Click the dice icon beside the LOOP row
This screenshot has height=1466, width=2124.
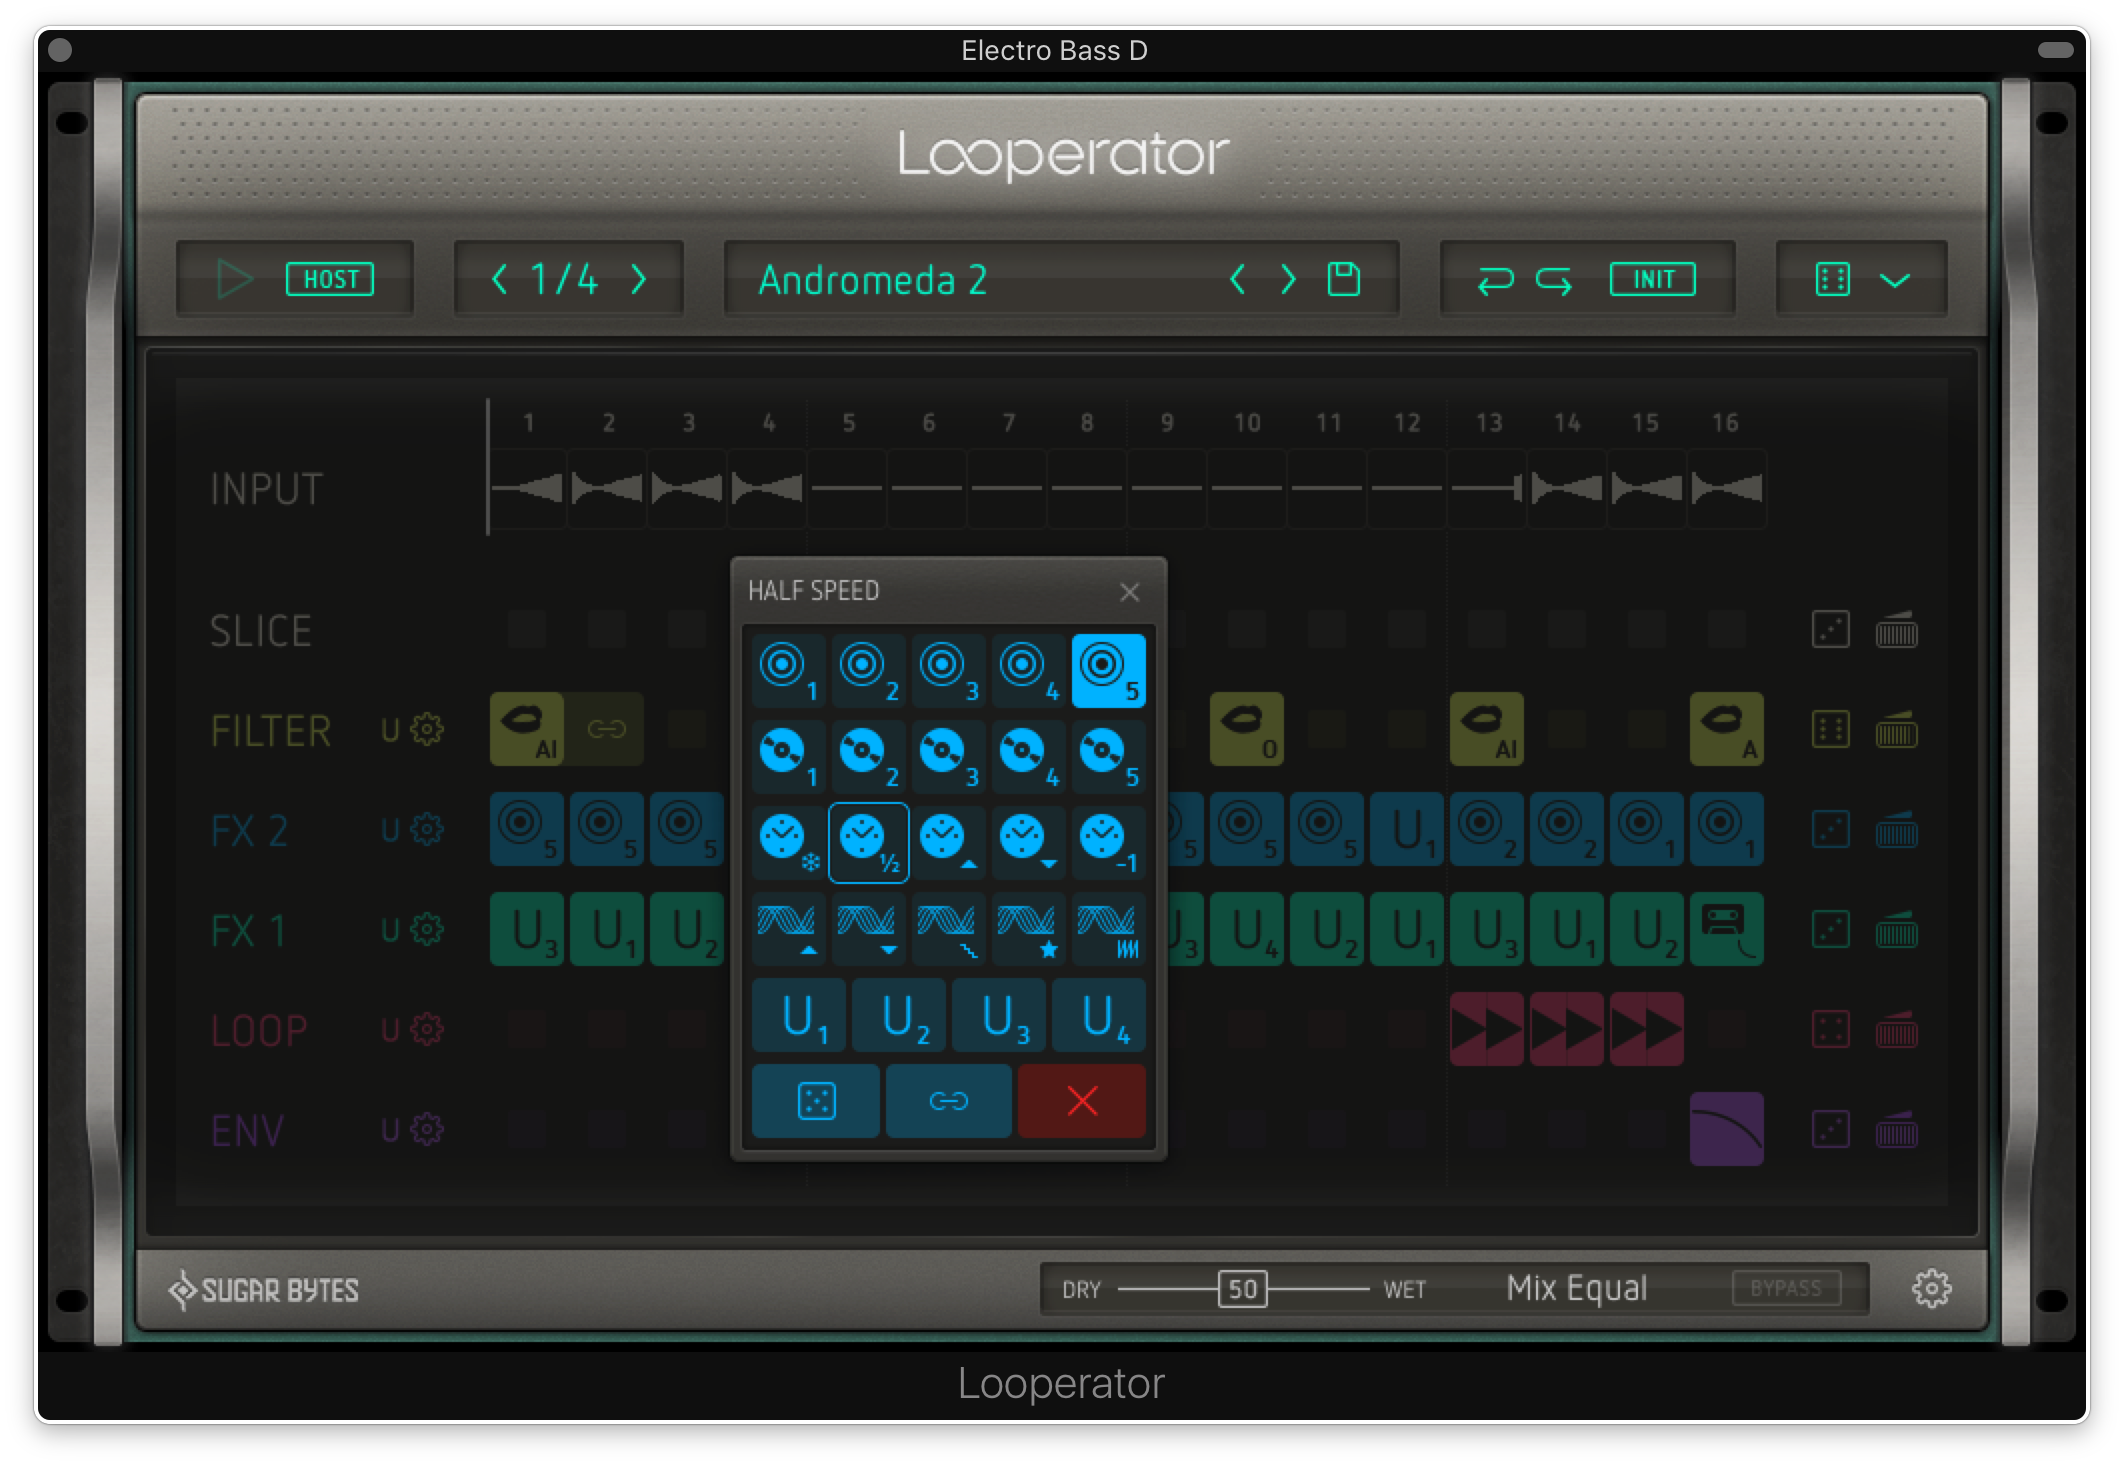coord(1831,1030)
